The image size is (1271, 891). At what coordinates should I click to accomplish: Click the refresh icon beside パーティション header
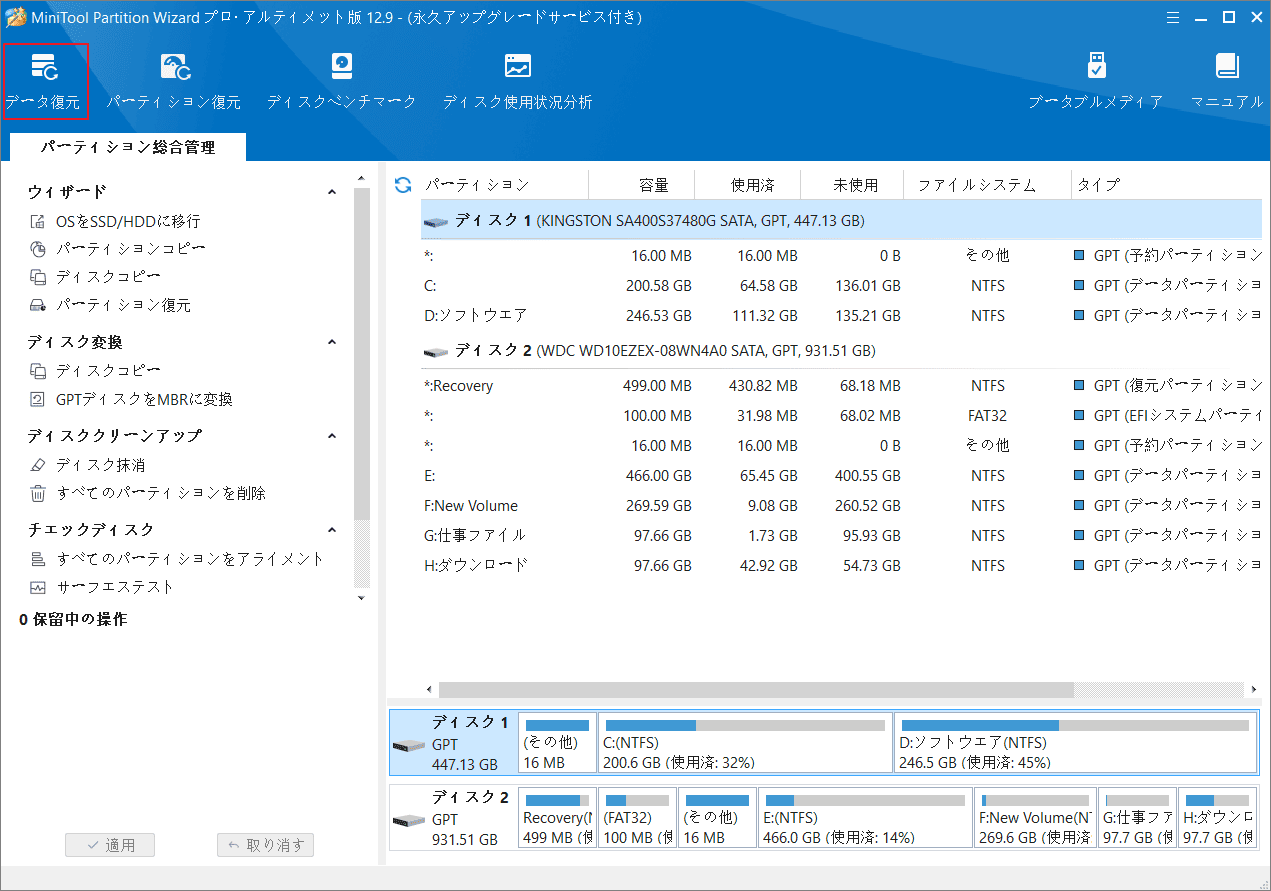(403, 185)
